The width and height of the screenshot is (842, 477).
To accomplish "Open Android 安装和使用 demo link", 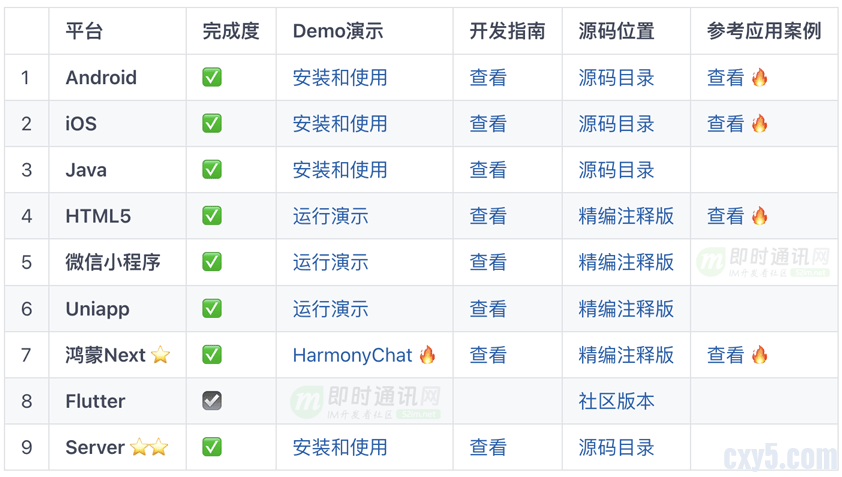I will (340, 78).
